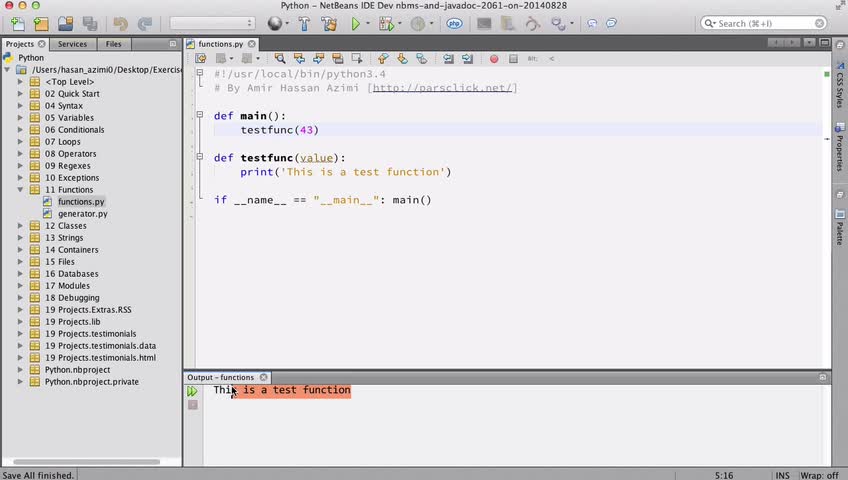Click the Undo arrow icon
This screenshot has width=848, height=480.
coord(121,24)
